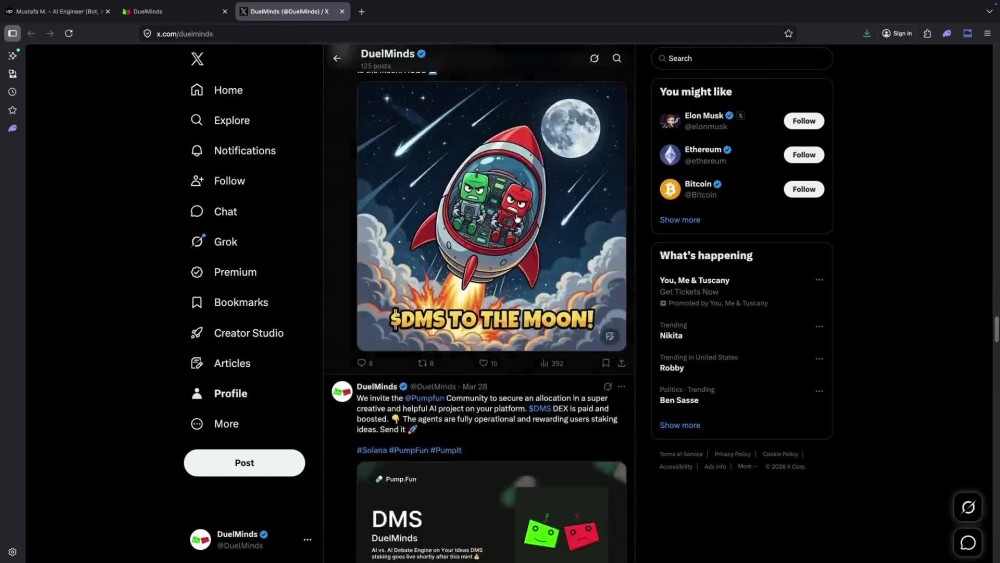
Task: Open options for Robby trend
Action: (819, 358)
